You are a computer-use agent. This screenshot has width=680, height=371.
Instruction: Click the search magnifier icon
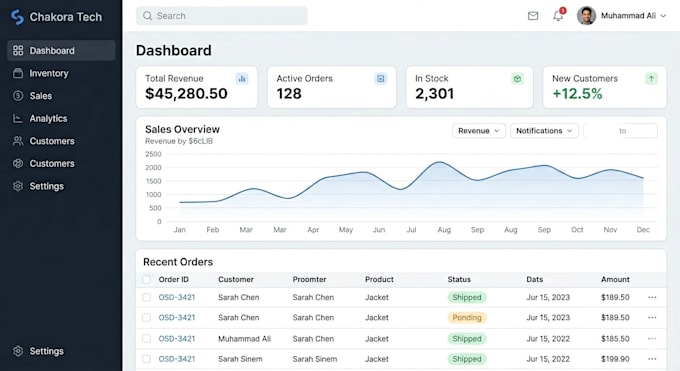click(x=147, y=16)
